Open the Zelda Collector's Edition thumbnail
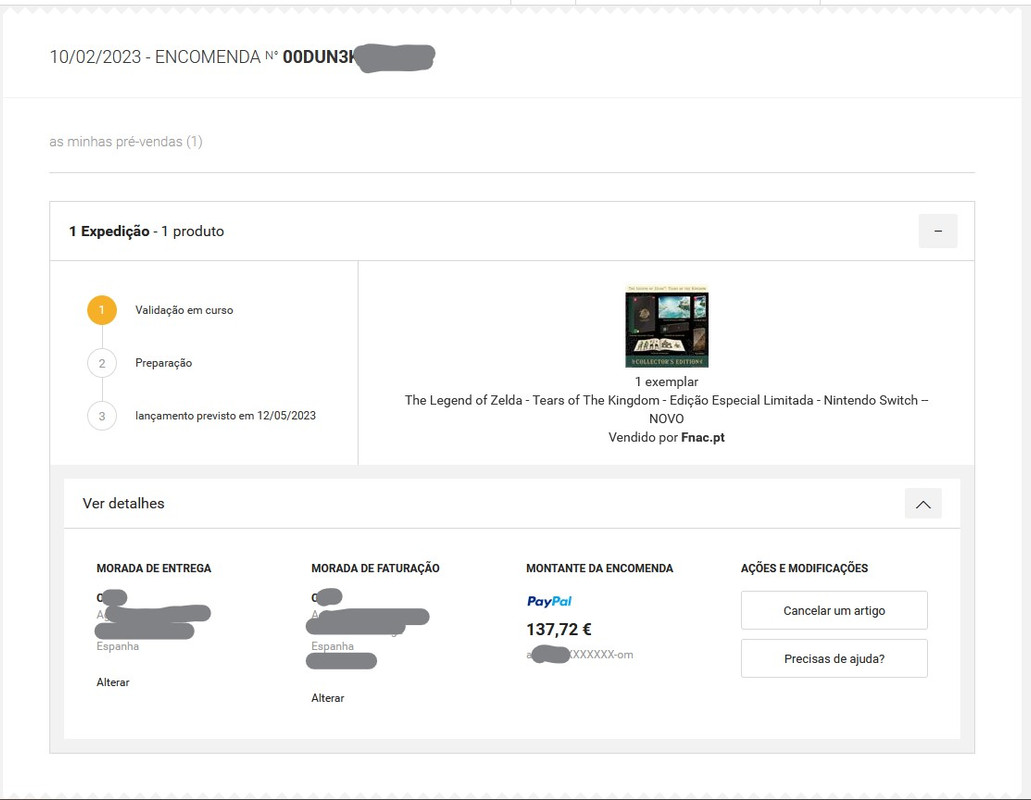Viewport: 1031px width, 800px height. point(667,326)
